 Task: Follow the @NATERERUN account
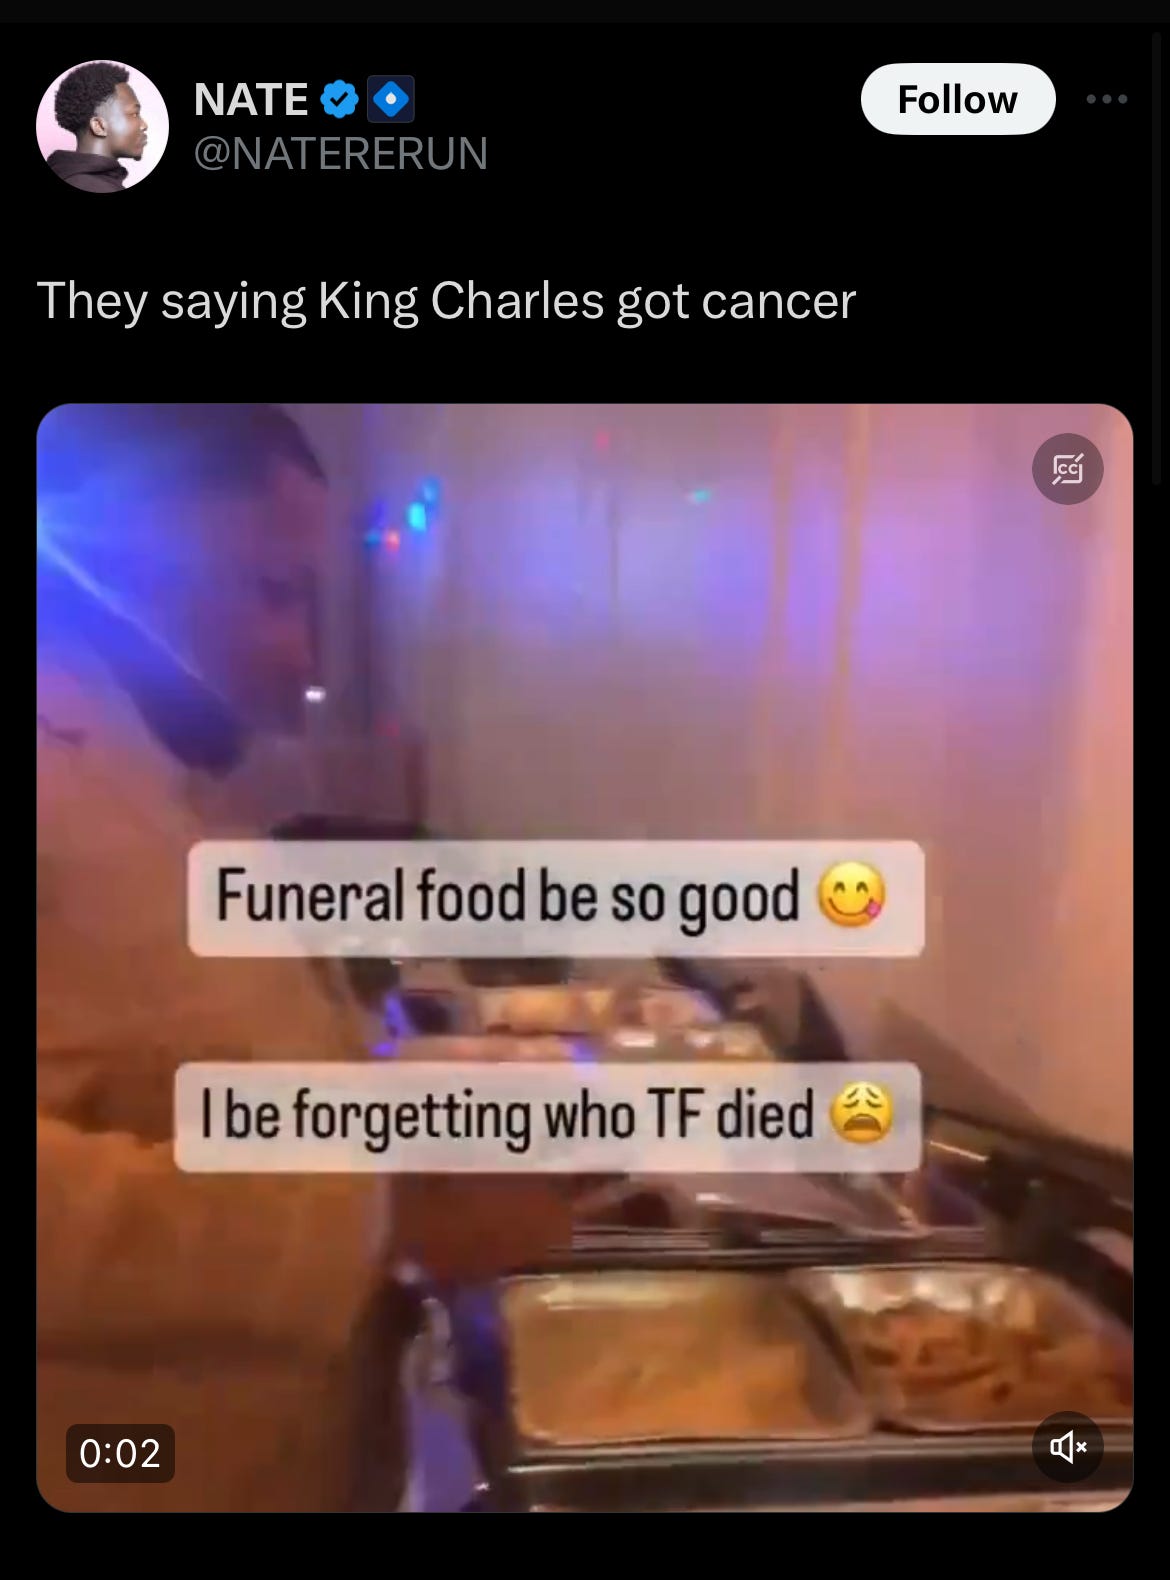957,99
